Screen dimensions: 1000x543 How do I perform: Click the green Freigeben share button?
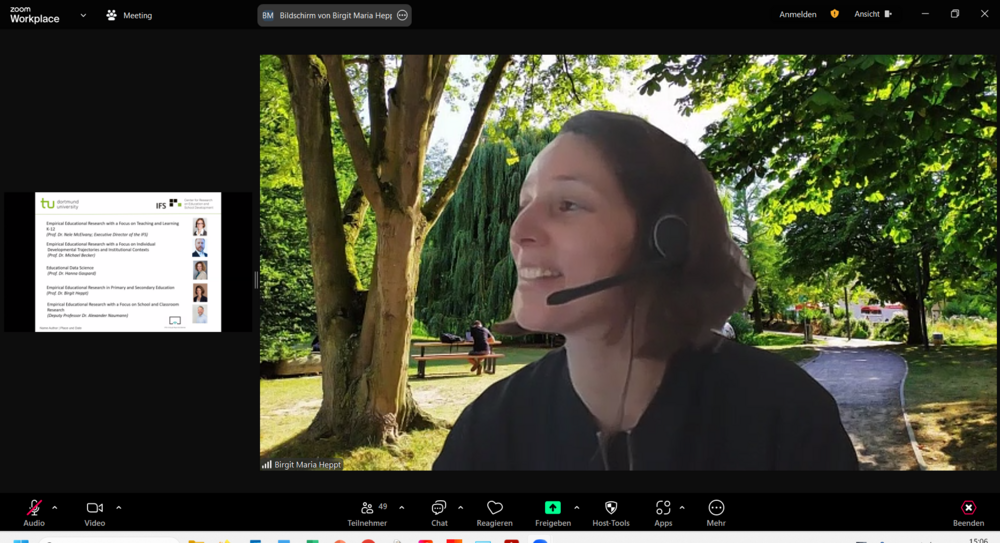tap(552, 508)
